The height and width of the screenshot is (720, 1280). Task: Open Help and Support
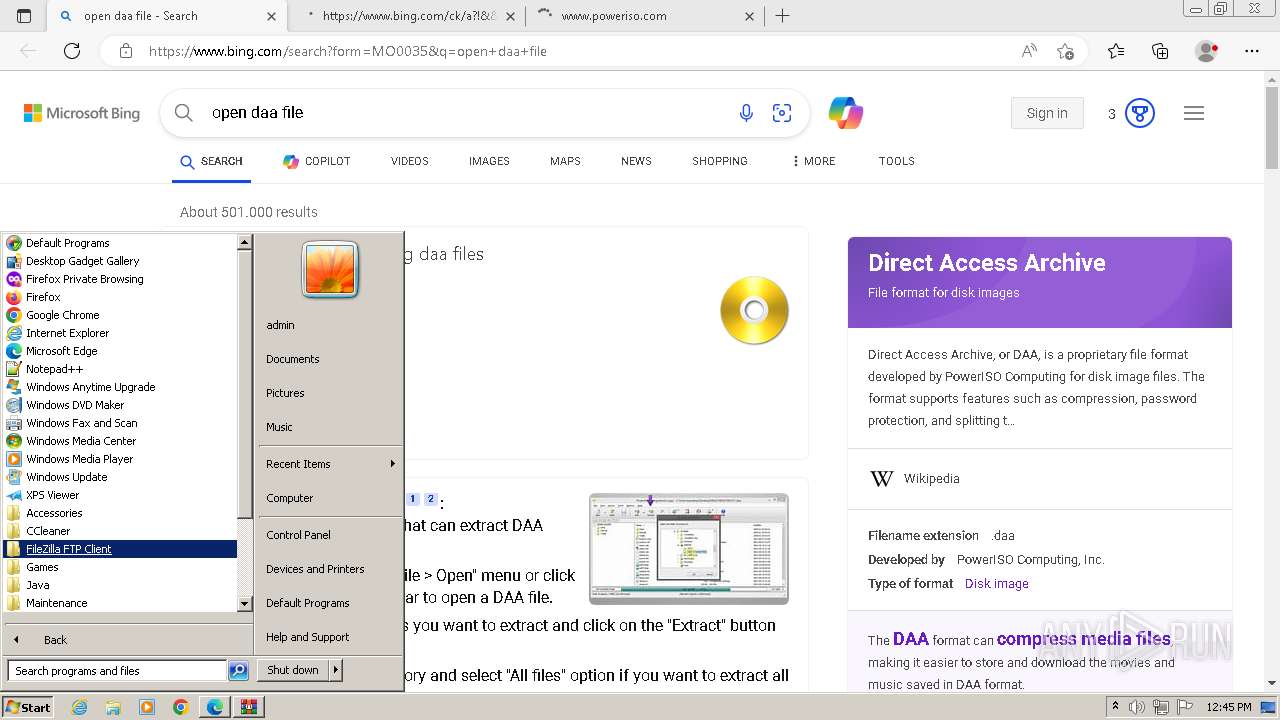click(307, 637)
